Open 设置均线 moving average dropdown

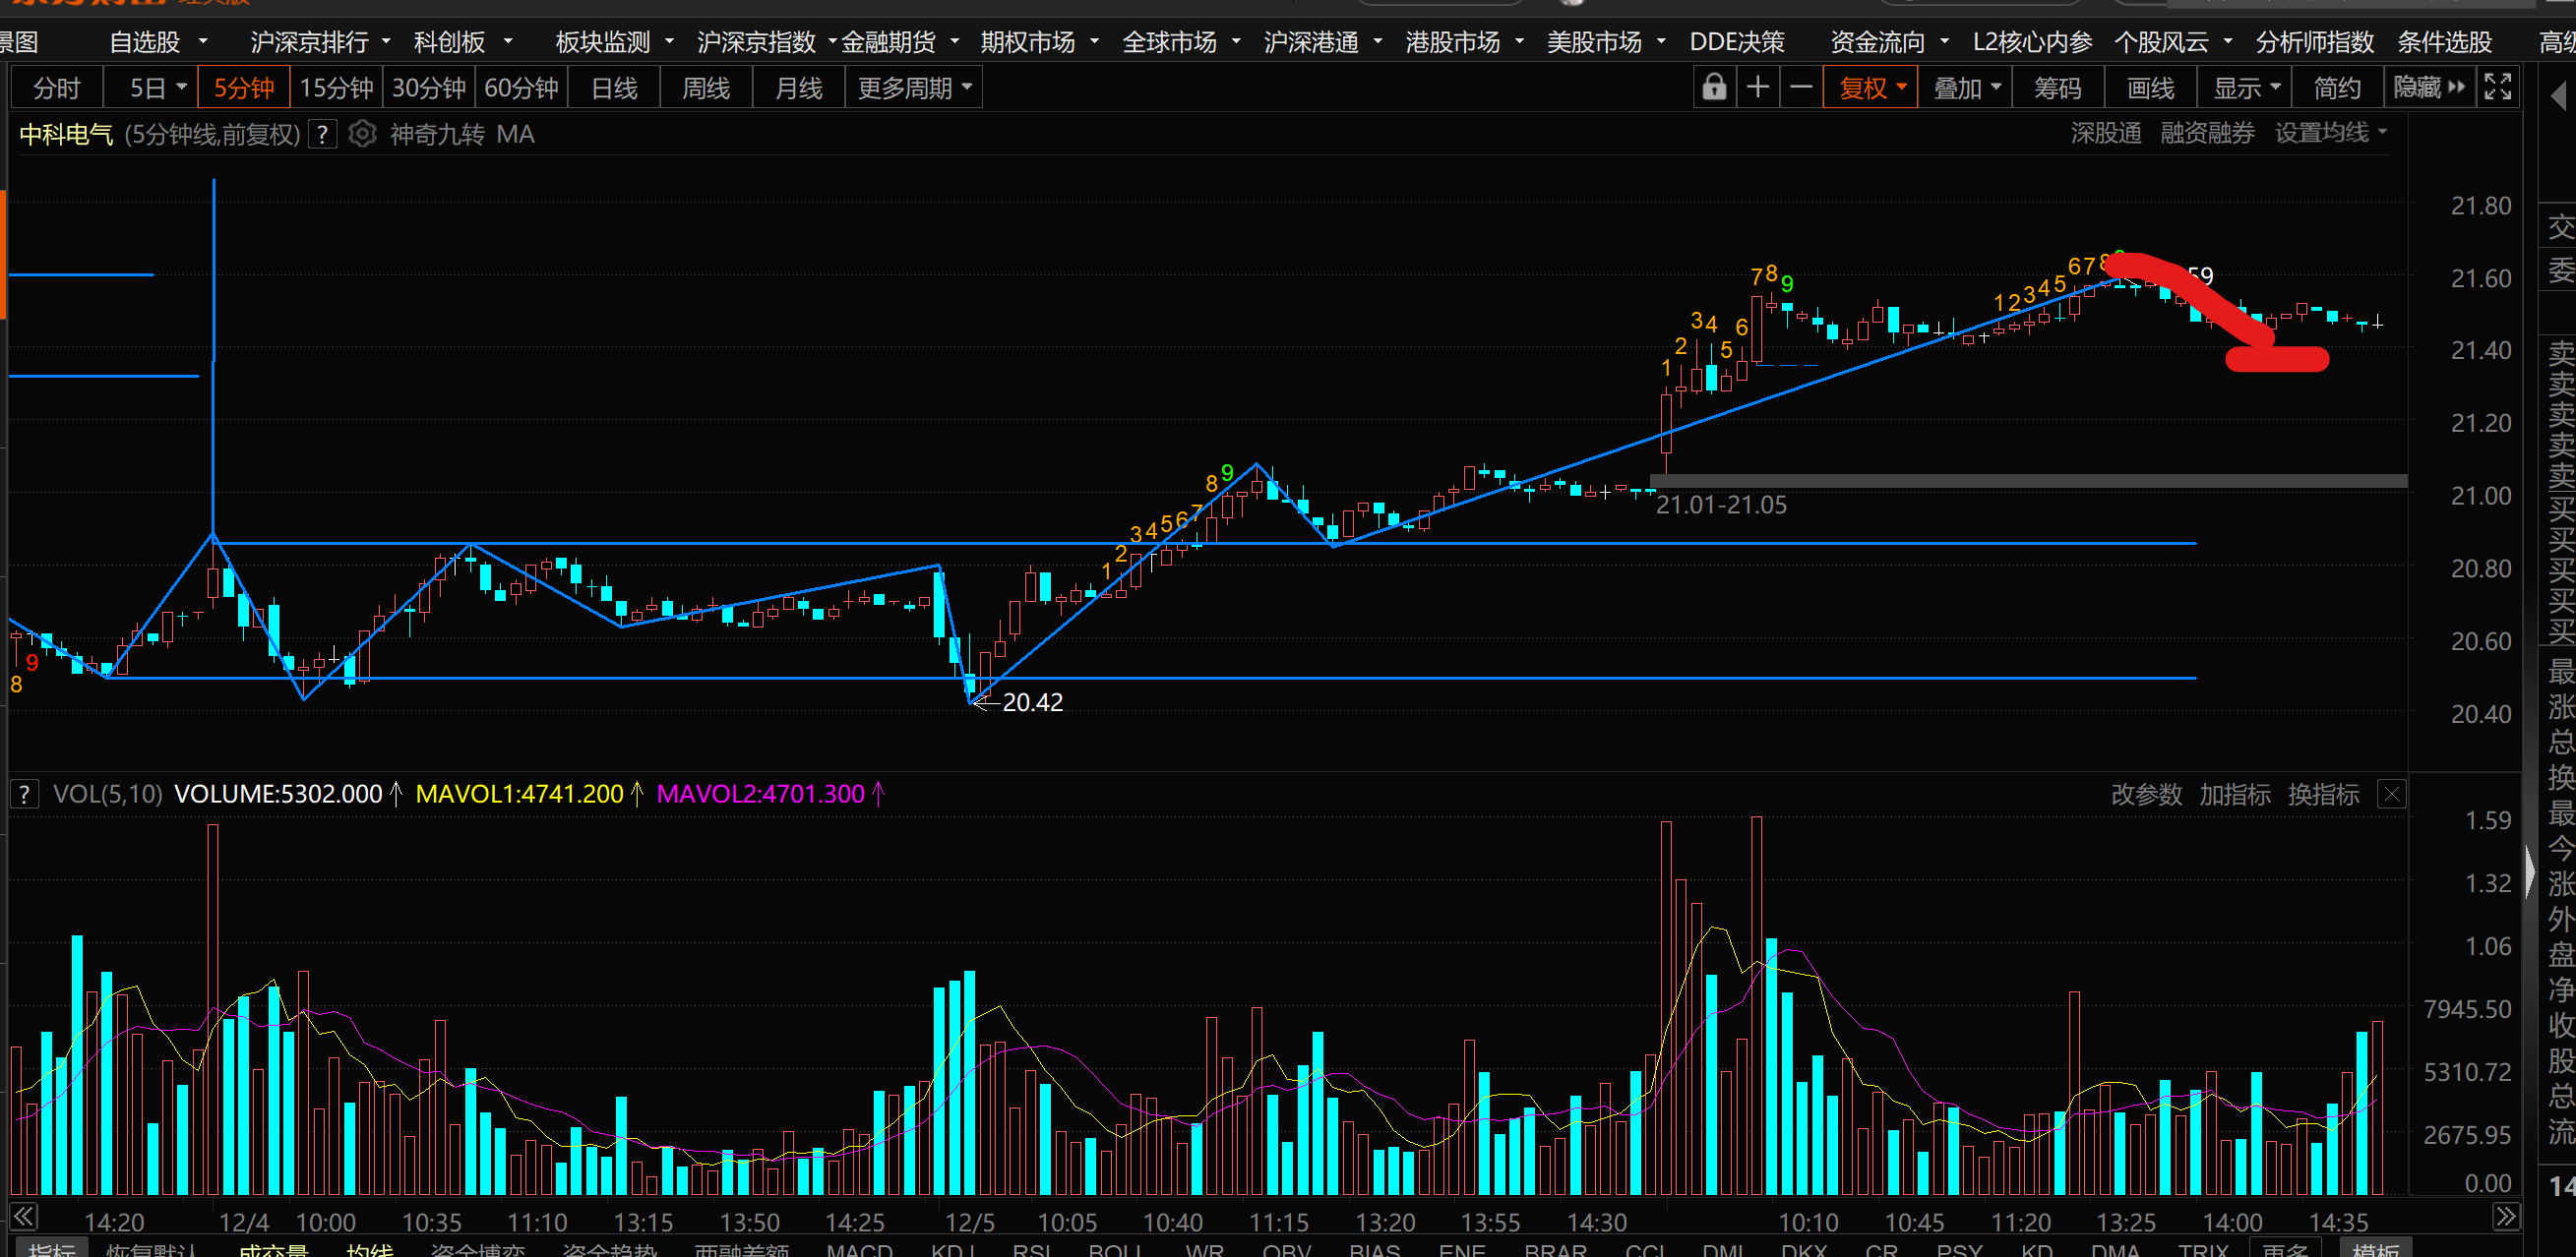pyautogui.click(x=2330, y=133)
